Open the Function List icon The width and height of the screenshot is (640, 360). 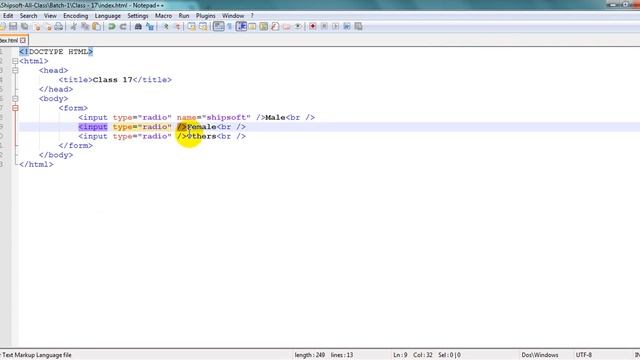pos(275,27)
